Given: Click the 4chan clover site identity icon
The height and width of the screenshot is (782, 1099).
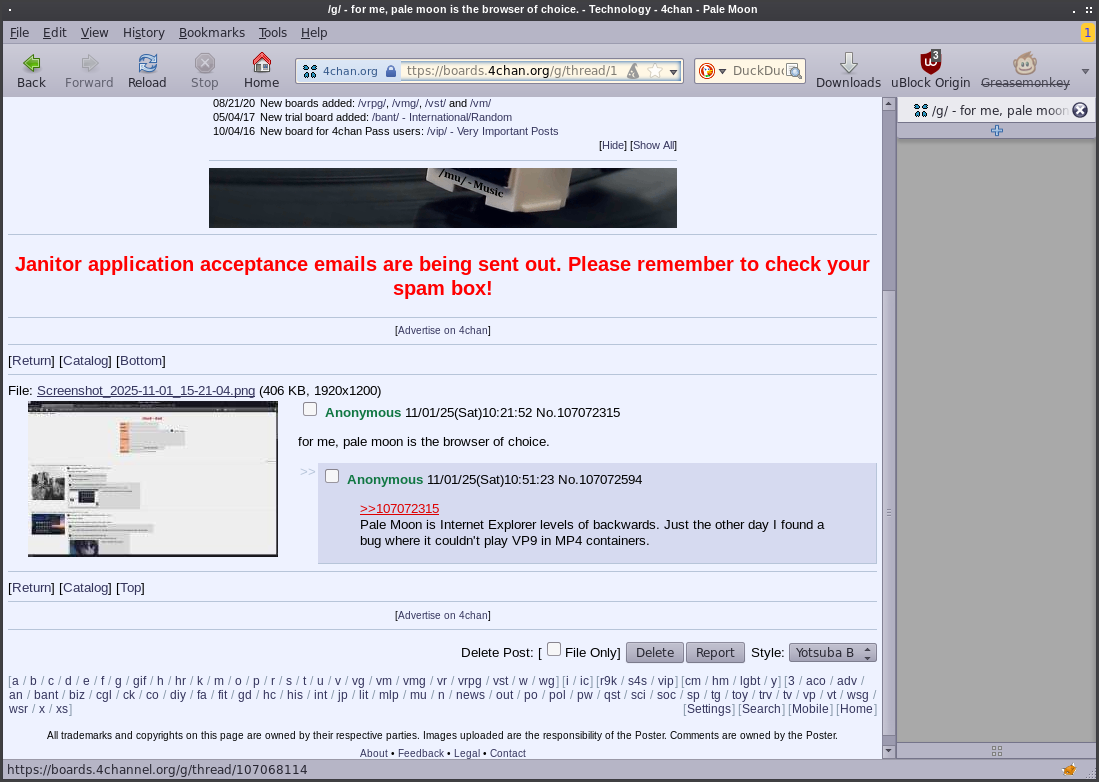Looking at the screenshot, I should tap(310, 71).
